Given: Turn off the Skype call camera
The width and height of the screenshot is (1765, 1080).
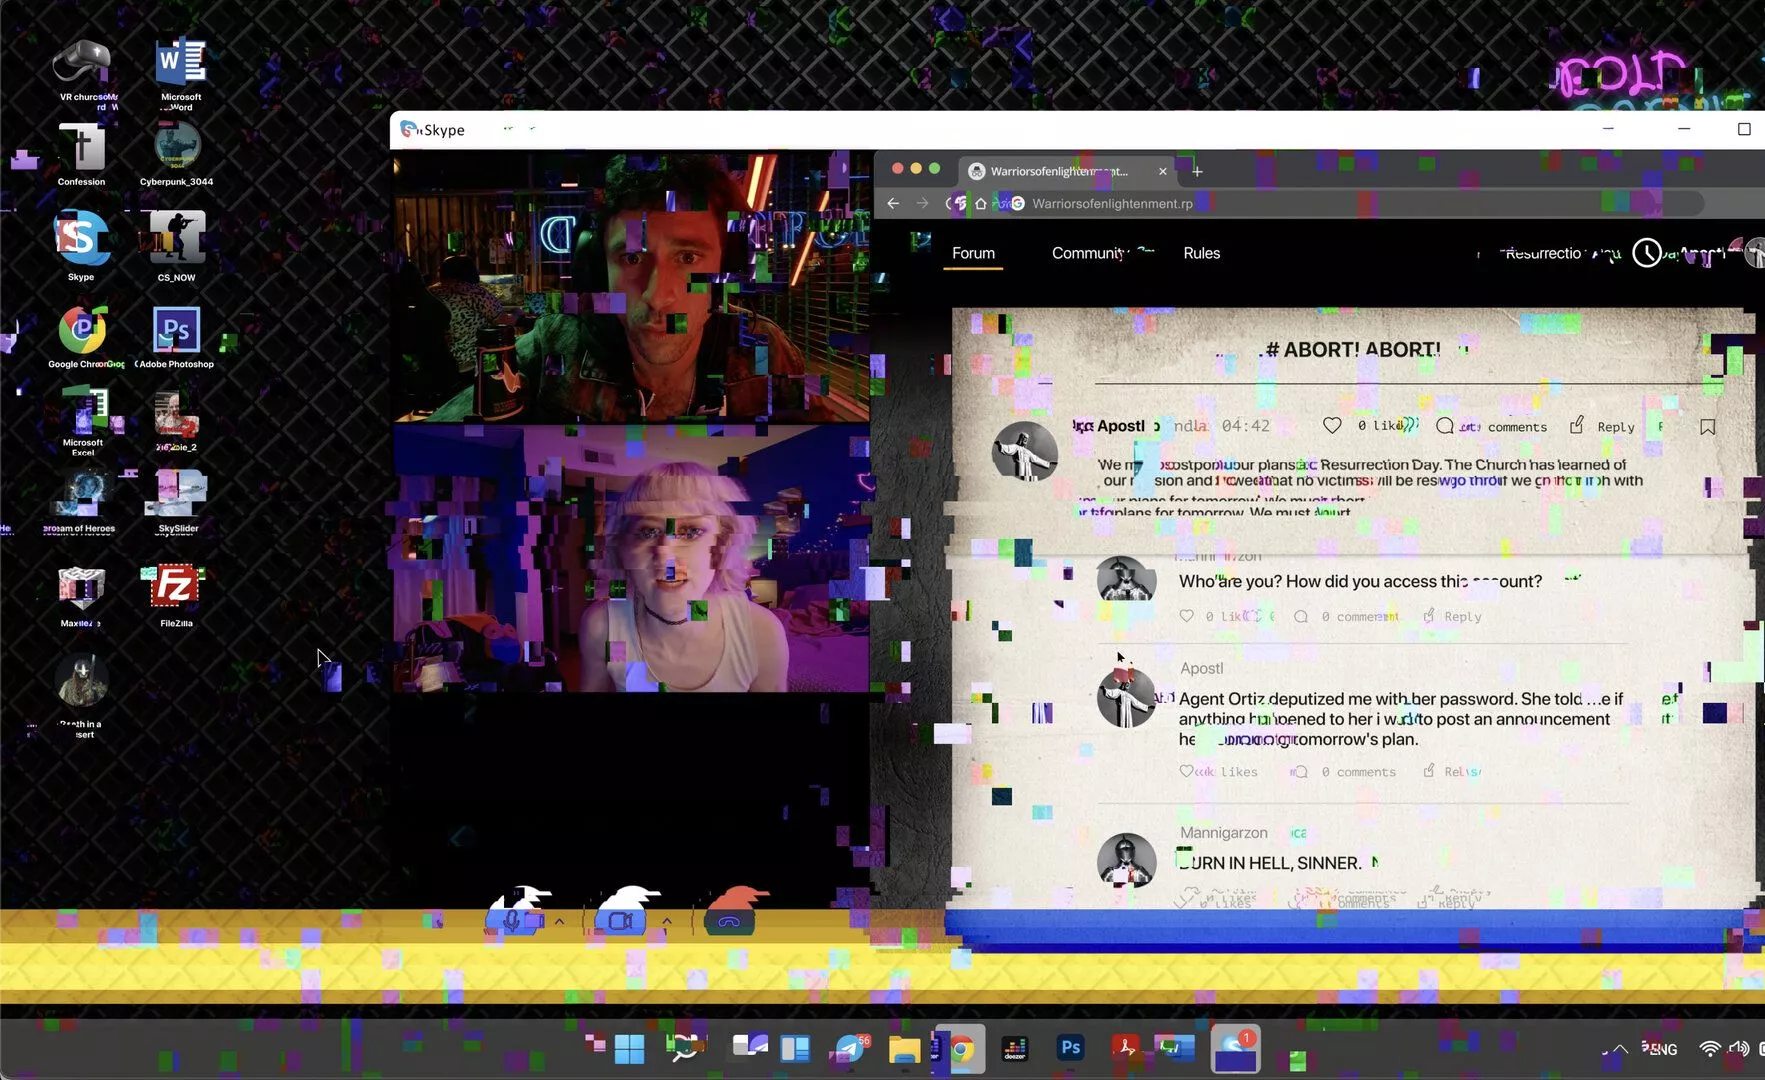Looking at the screenshot, I should [622, 920].
